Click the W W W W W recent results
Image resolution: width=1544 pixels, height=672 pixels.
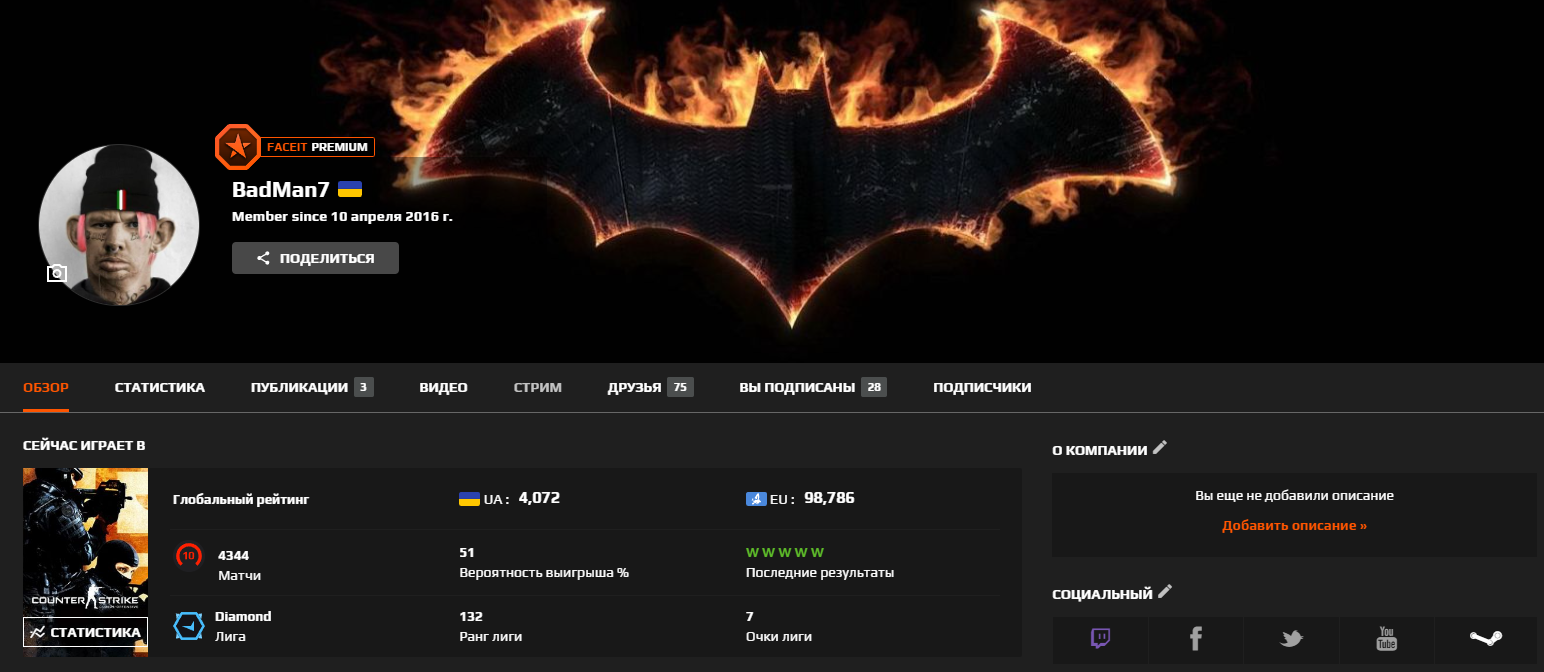coord(785,552)
